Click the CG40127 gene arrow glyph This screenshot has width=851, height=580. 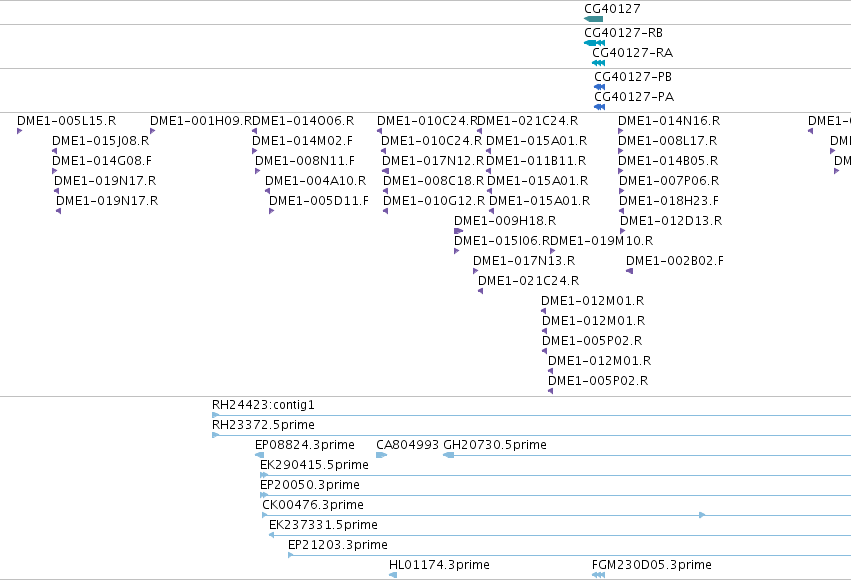tap(593, 19)
